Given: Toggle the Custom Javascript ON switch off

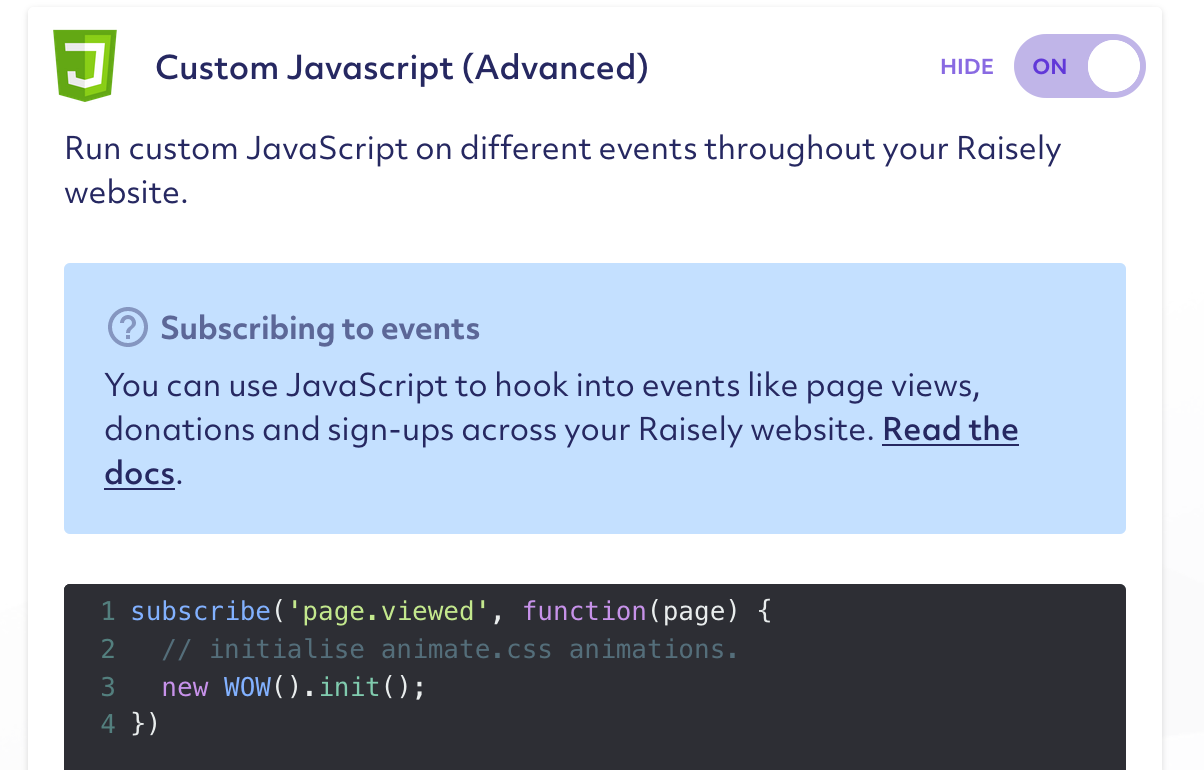Looking at the screenshot, I should tap(1079, 67).
